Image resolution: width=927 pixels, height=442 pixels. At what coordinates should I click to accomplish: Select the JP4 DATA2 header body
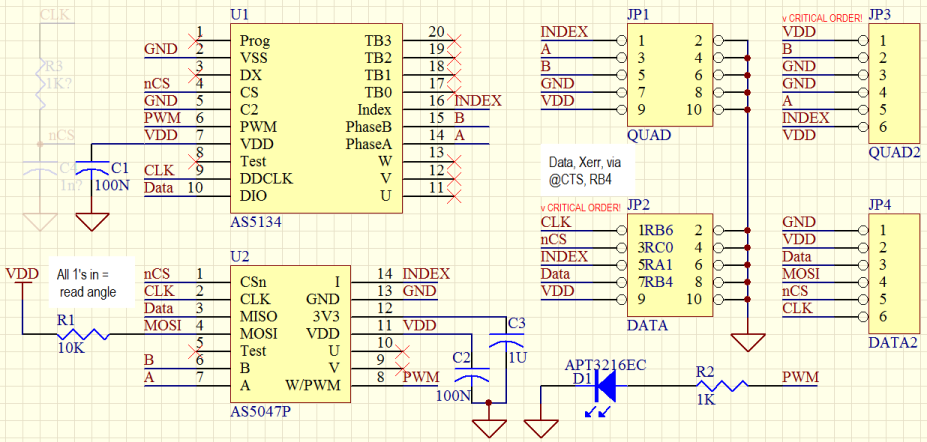pyautogui.click(x=894, y=274)
